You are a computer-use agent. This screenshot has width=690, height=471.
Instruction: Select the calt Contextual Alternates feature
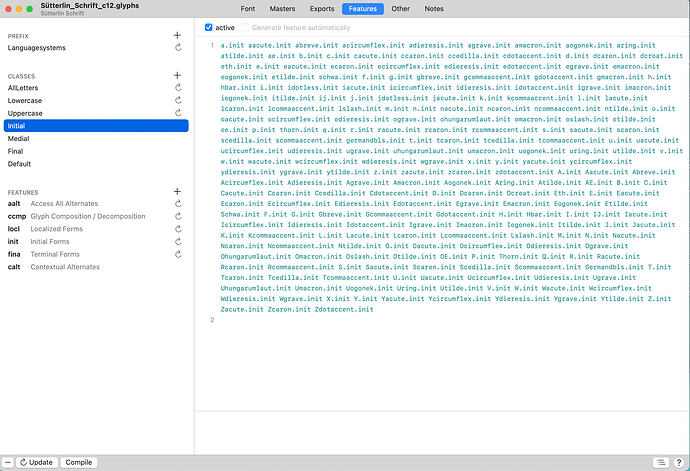96,267
